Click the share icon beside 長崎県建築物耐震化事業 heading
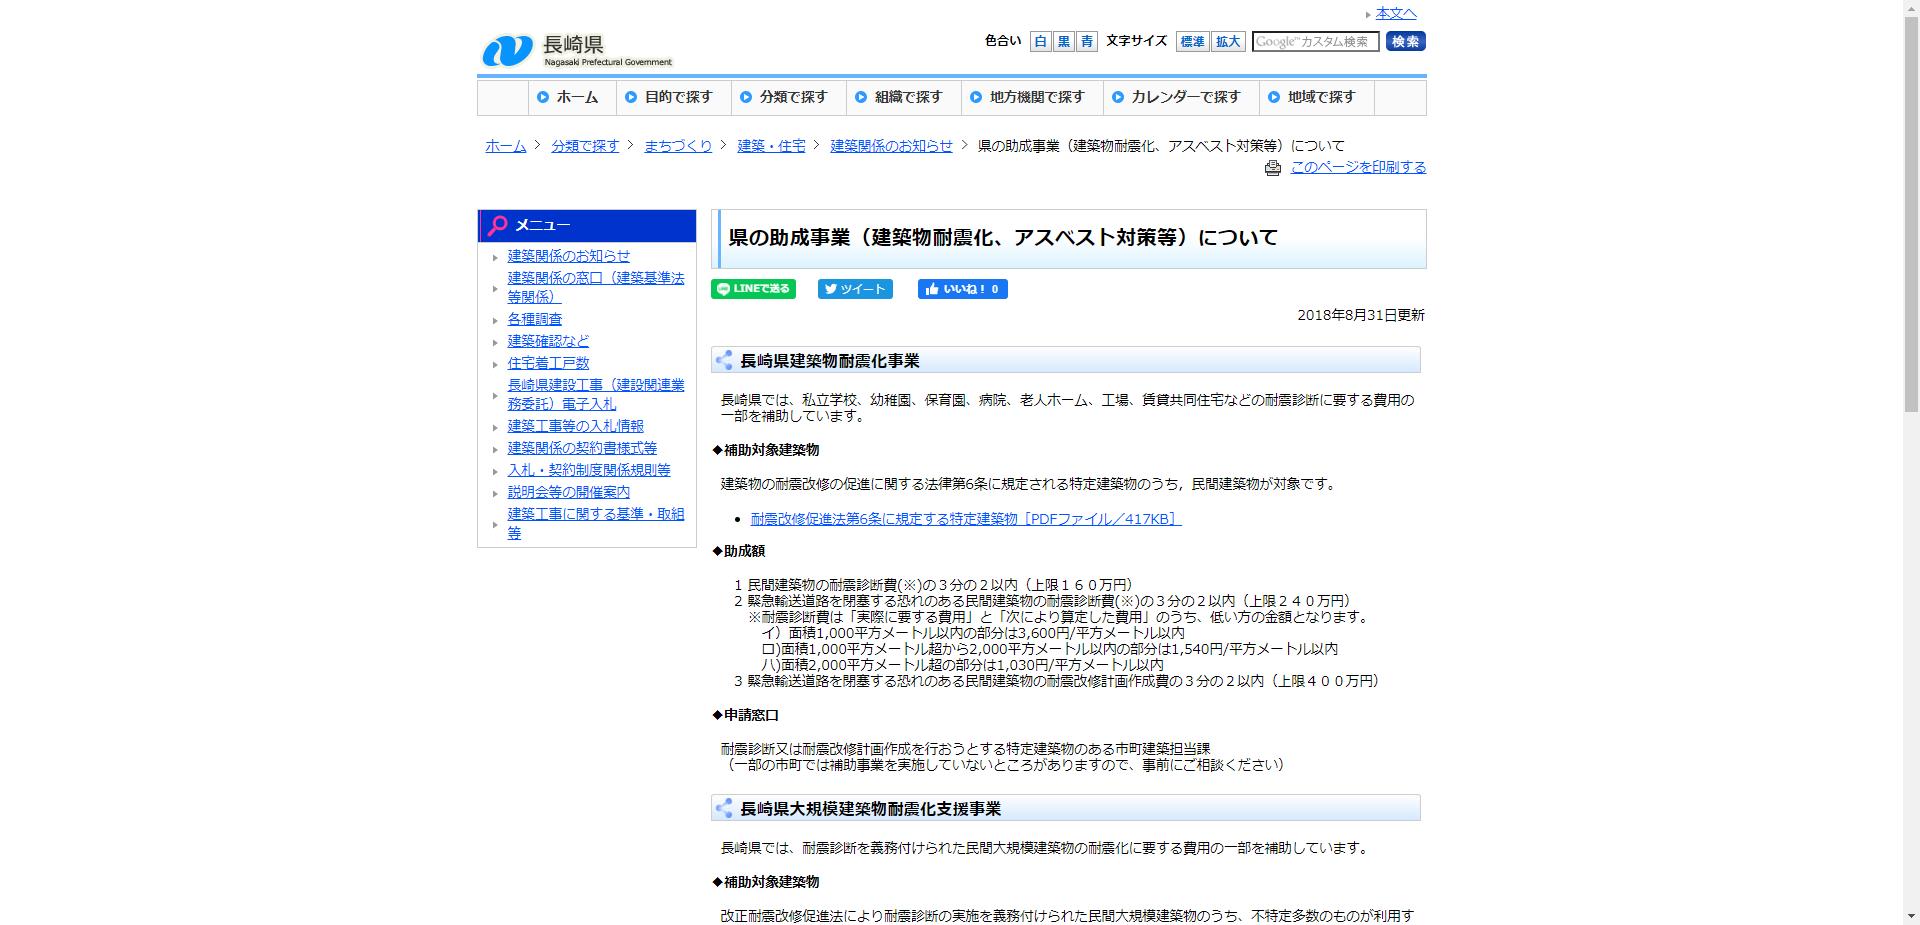This screenshot has width=1920, height=925. tap(724, 360)
